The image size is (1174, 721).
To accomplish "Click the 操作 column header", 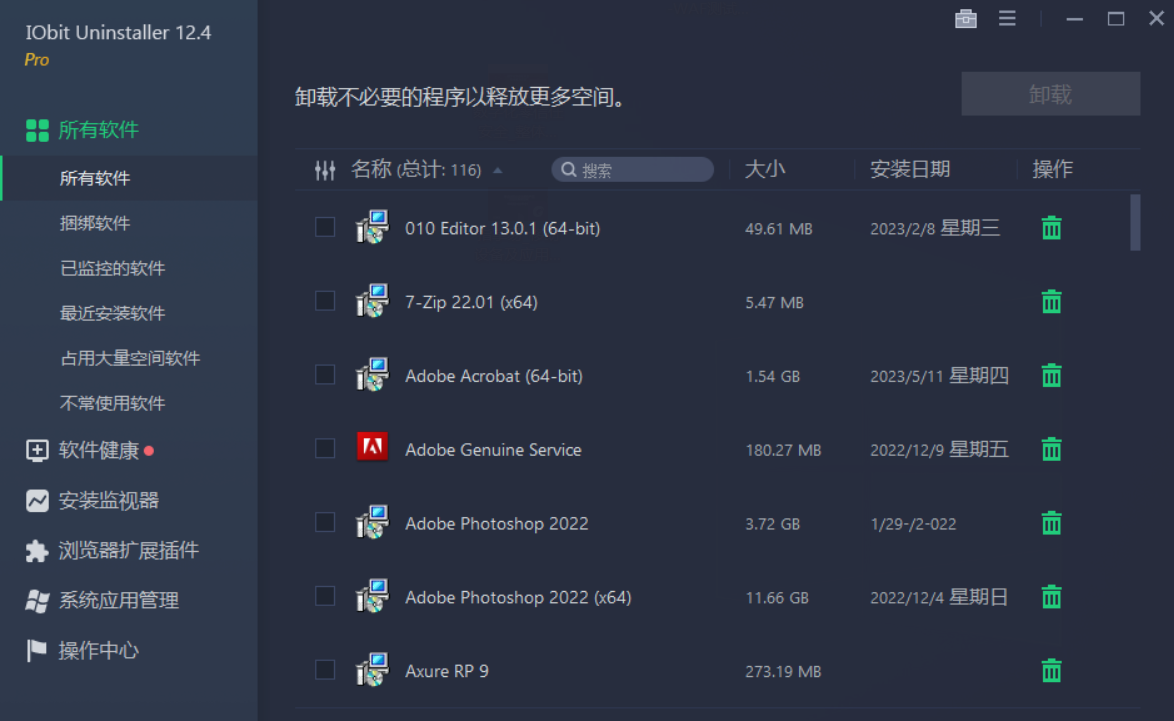I will coord(1052,169).
